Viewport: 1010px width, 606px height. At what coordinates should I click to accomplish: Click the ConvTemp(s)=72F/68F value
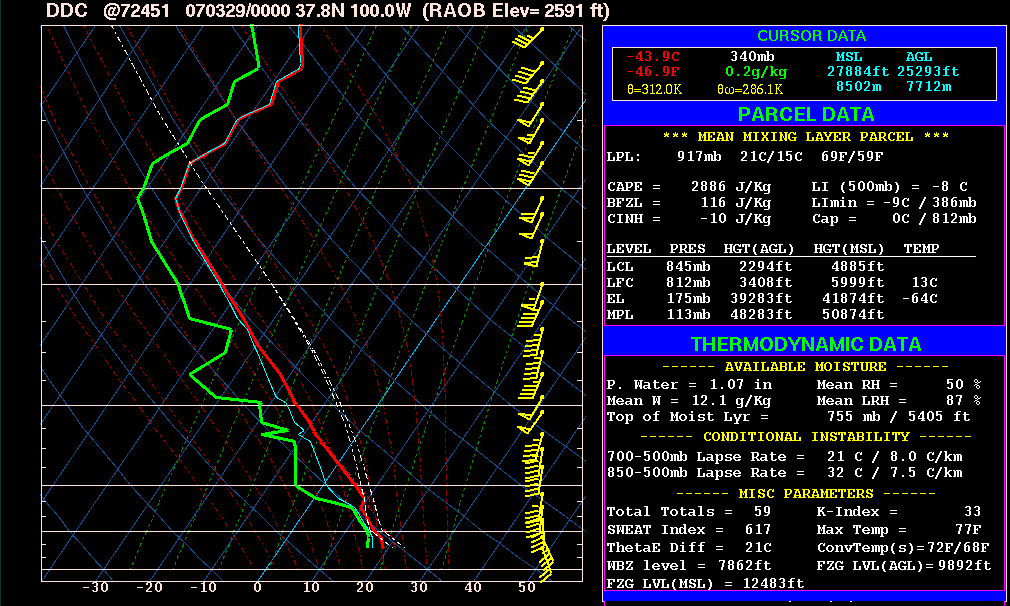click(x=903, y=548)
